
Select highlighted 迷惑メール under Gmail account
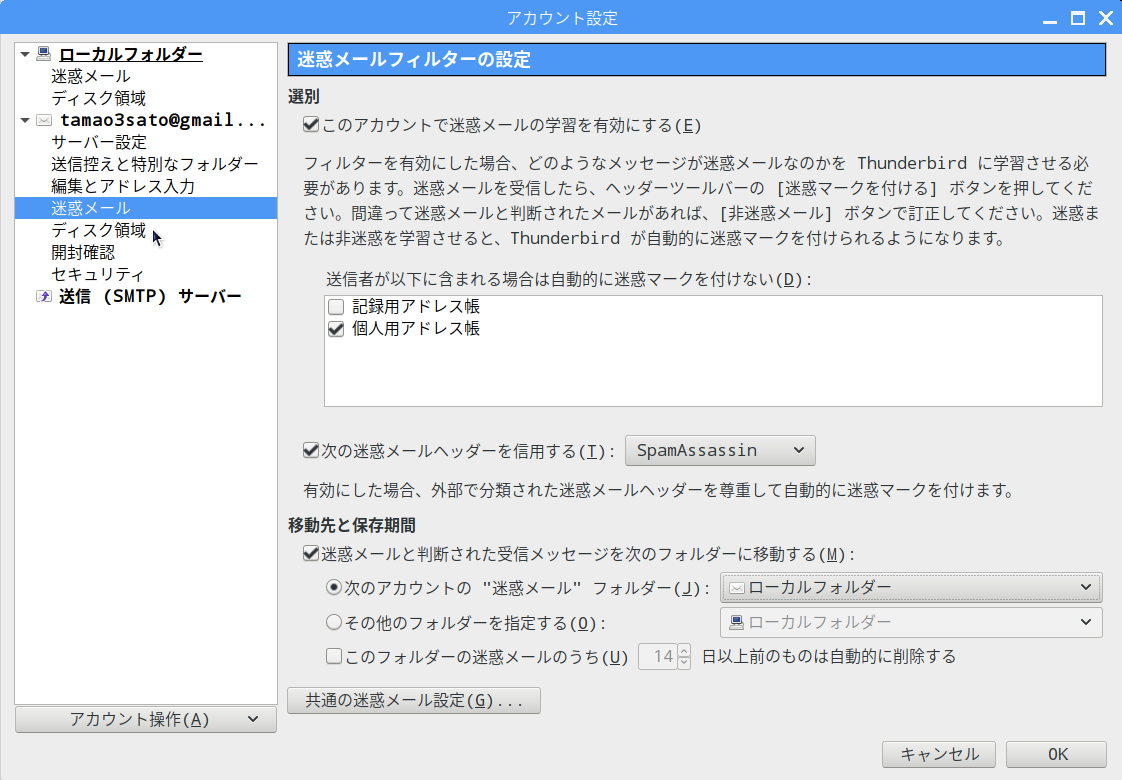tap(146, 208)
